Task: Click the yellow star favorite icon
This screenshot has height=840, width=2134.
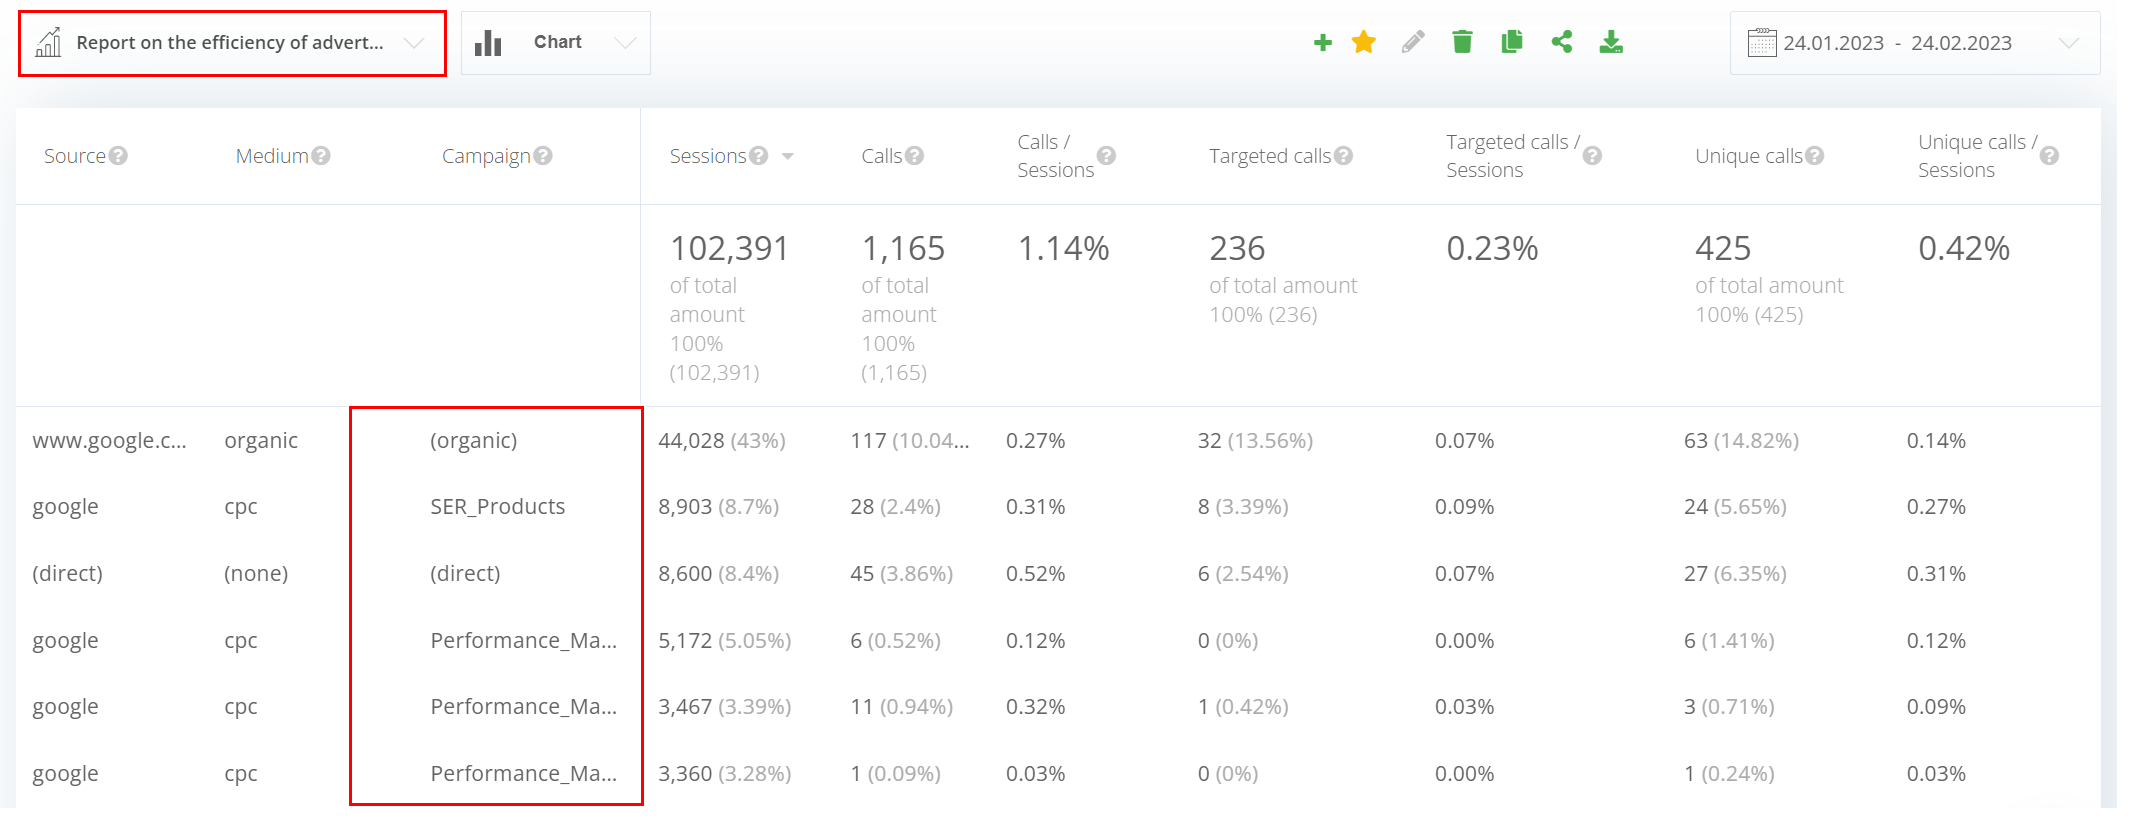Action: tap(1363, 42)
